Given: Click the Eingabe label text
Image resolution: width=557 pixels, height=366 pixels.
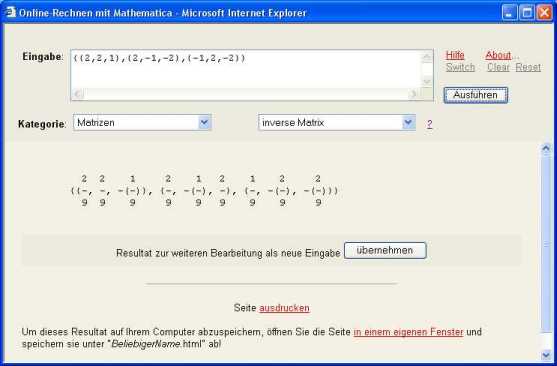Looking at the screenshot, I should coord(43,56).
